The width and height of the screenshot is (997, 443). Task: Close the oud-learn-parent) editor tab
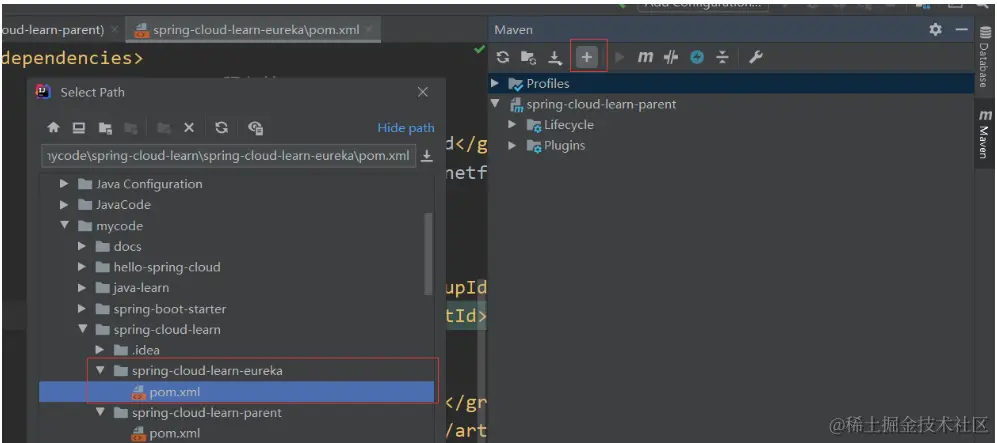tap(114, 29)
